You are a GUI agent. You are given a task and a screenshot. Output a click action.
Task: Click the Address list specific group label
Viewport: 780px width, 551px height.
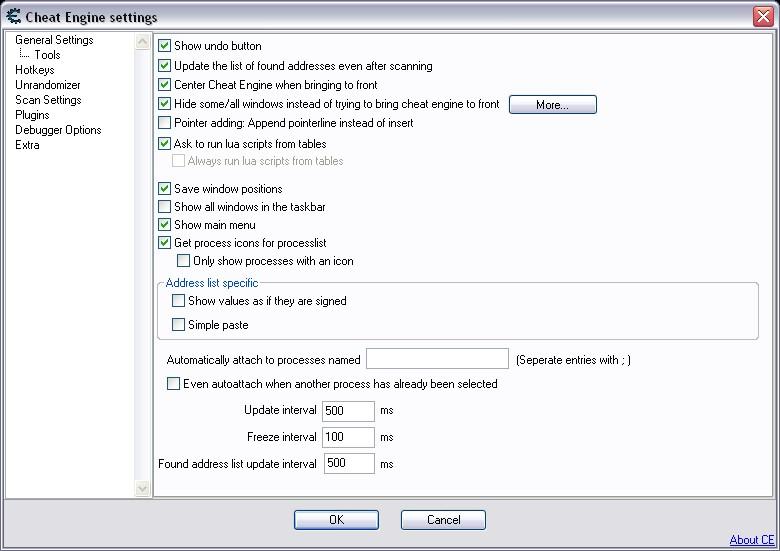(212, 282)
